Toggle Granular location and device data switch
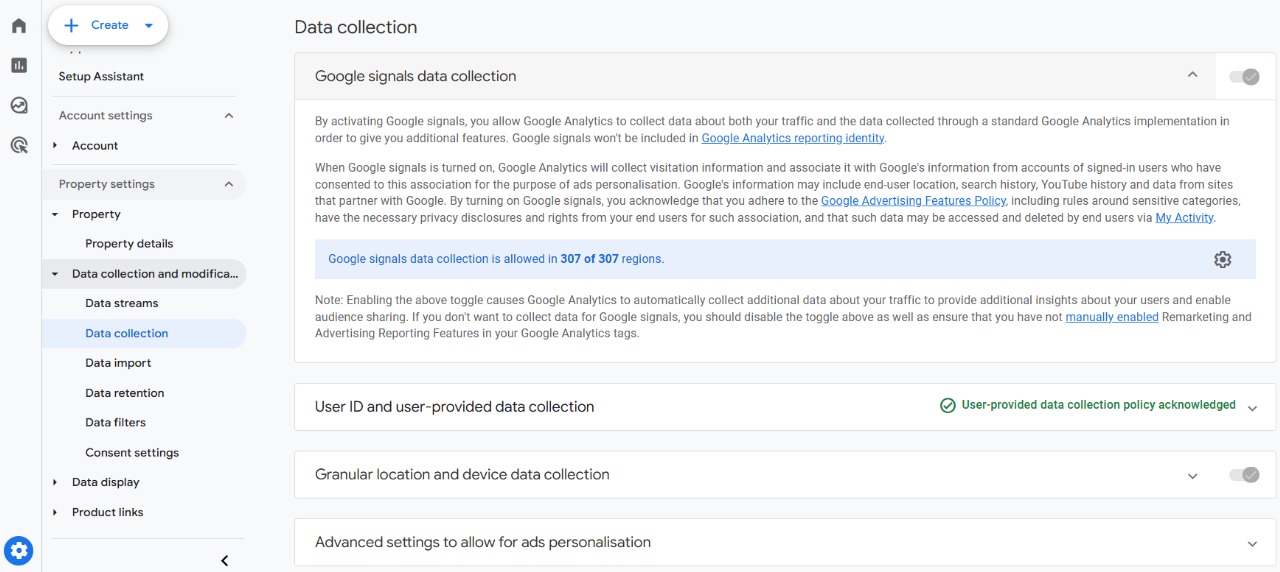Screen dimensions: 1280x572 tap(1244, 475)
